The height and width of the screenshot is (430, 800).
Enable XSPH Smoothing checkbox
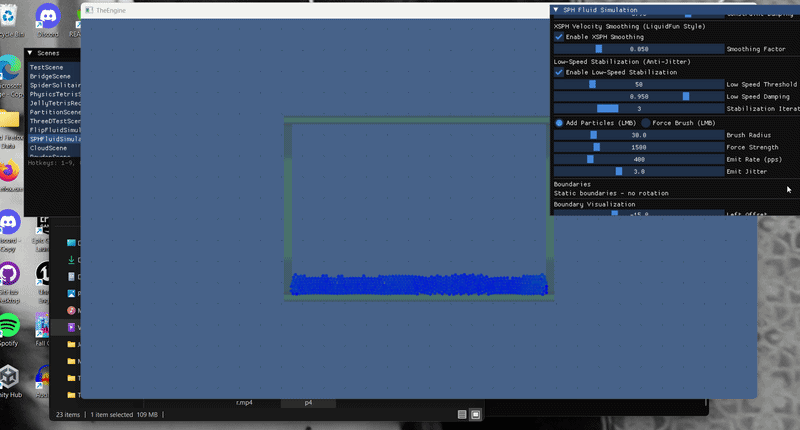click(x=559, y=37)
